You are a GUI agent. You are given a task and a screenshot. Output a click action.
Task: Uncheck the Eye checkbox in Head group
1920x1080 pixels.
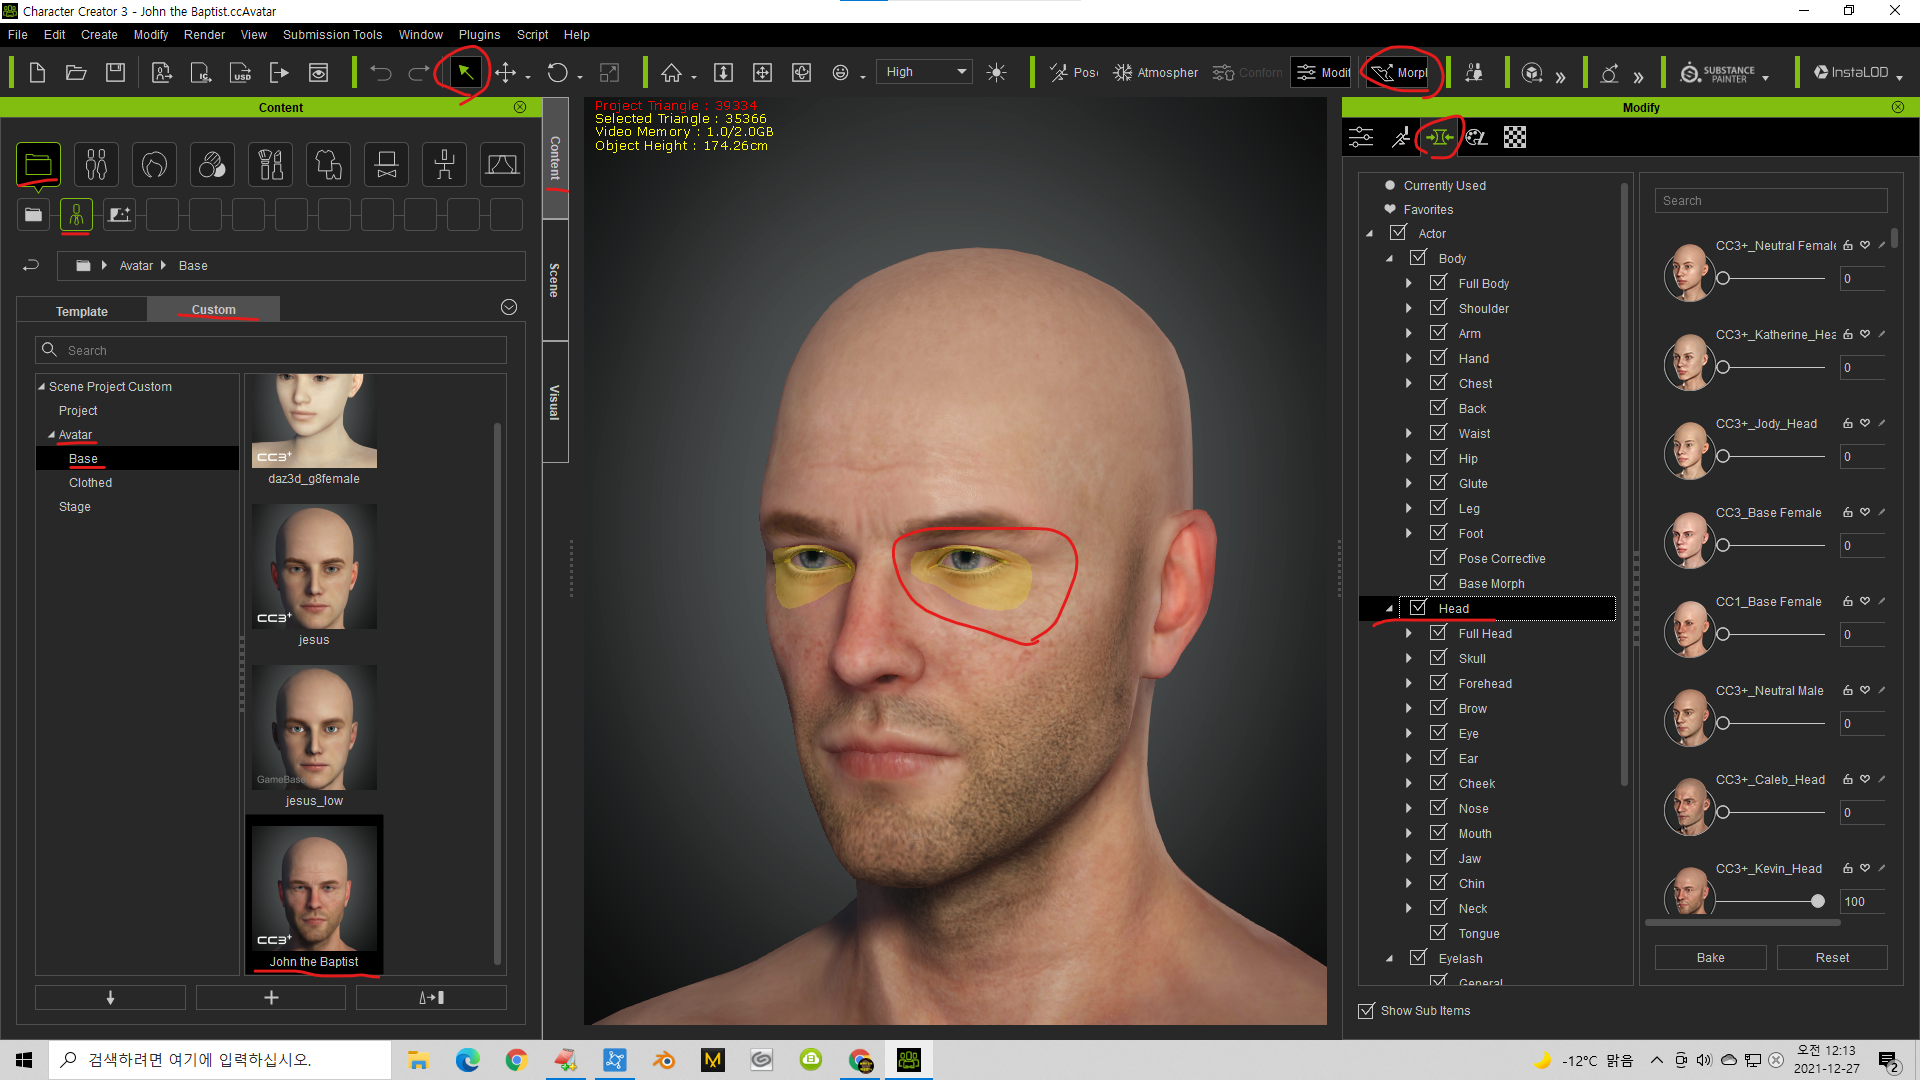pos(1438,733)
